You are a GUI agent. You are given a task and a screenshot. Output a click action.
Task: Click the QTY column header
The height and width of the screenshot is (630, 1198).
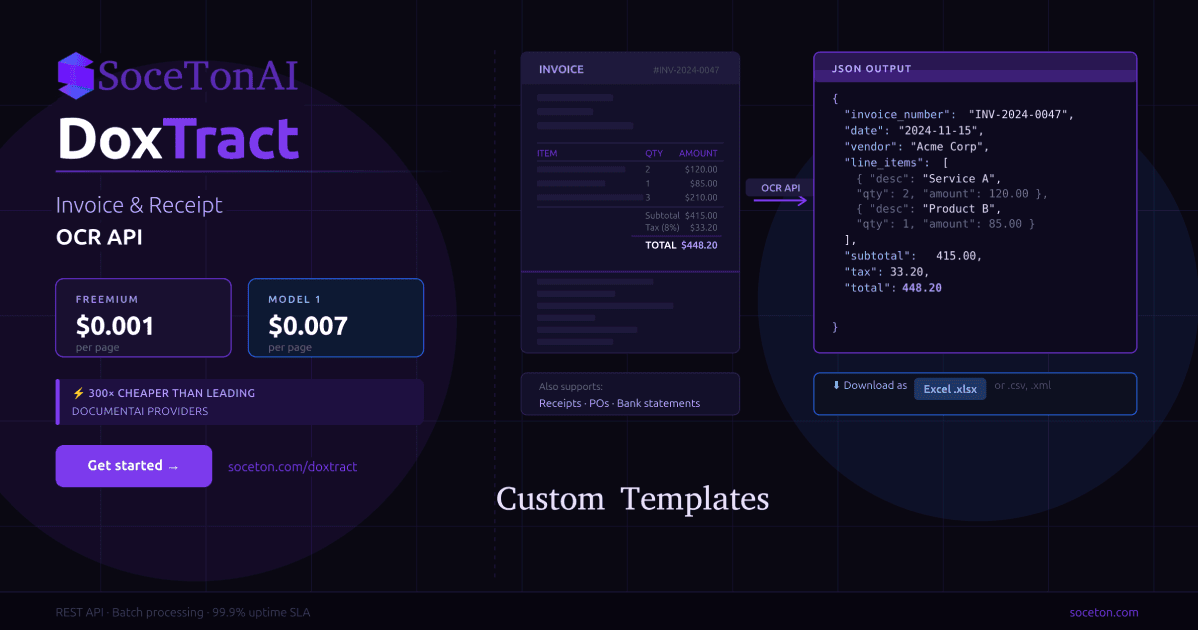(654, 153)
